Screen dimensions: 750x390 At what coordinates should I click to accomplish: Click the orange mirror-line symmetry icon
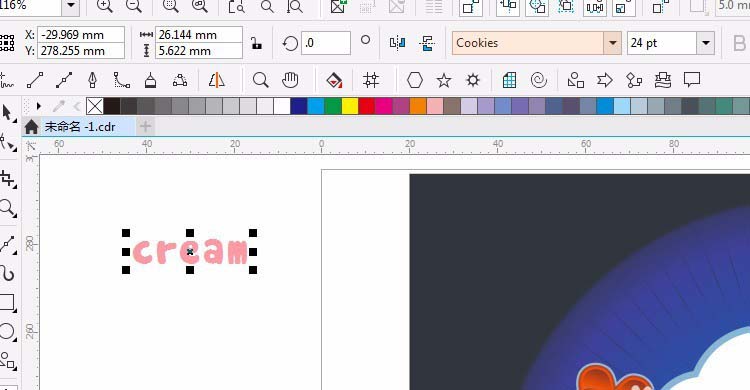tap(217, 80)
